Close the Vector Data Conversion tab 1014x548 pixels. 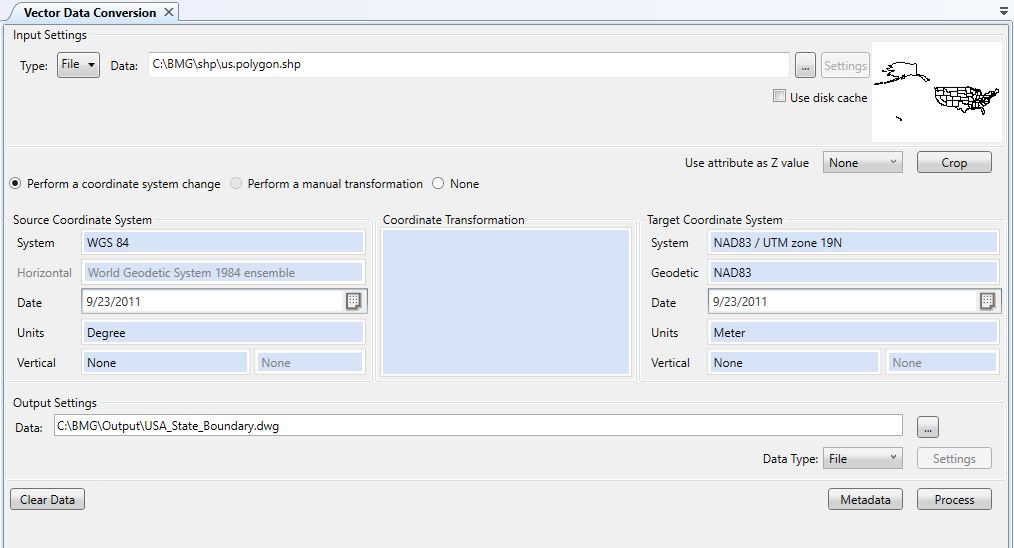click(169, 13)
